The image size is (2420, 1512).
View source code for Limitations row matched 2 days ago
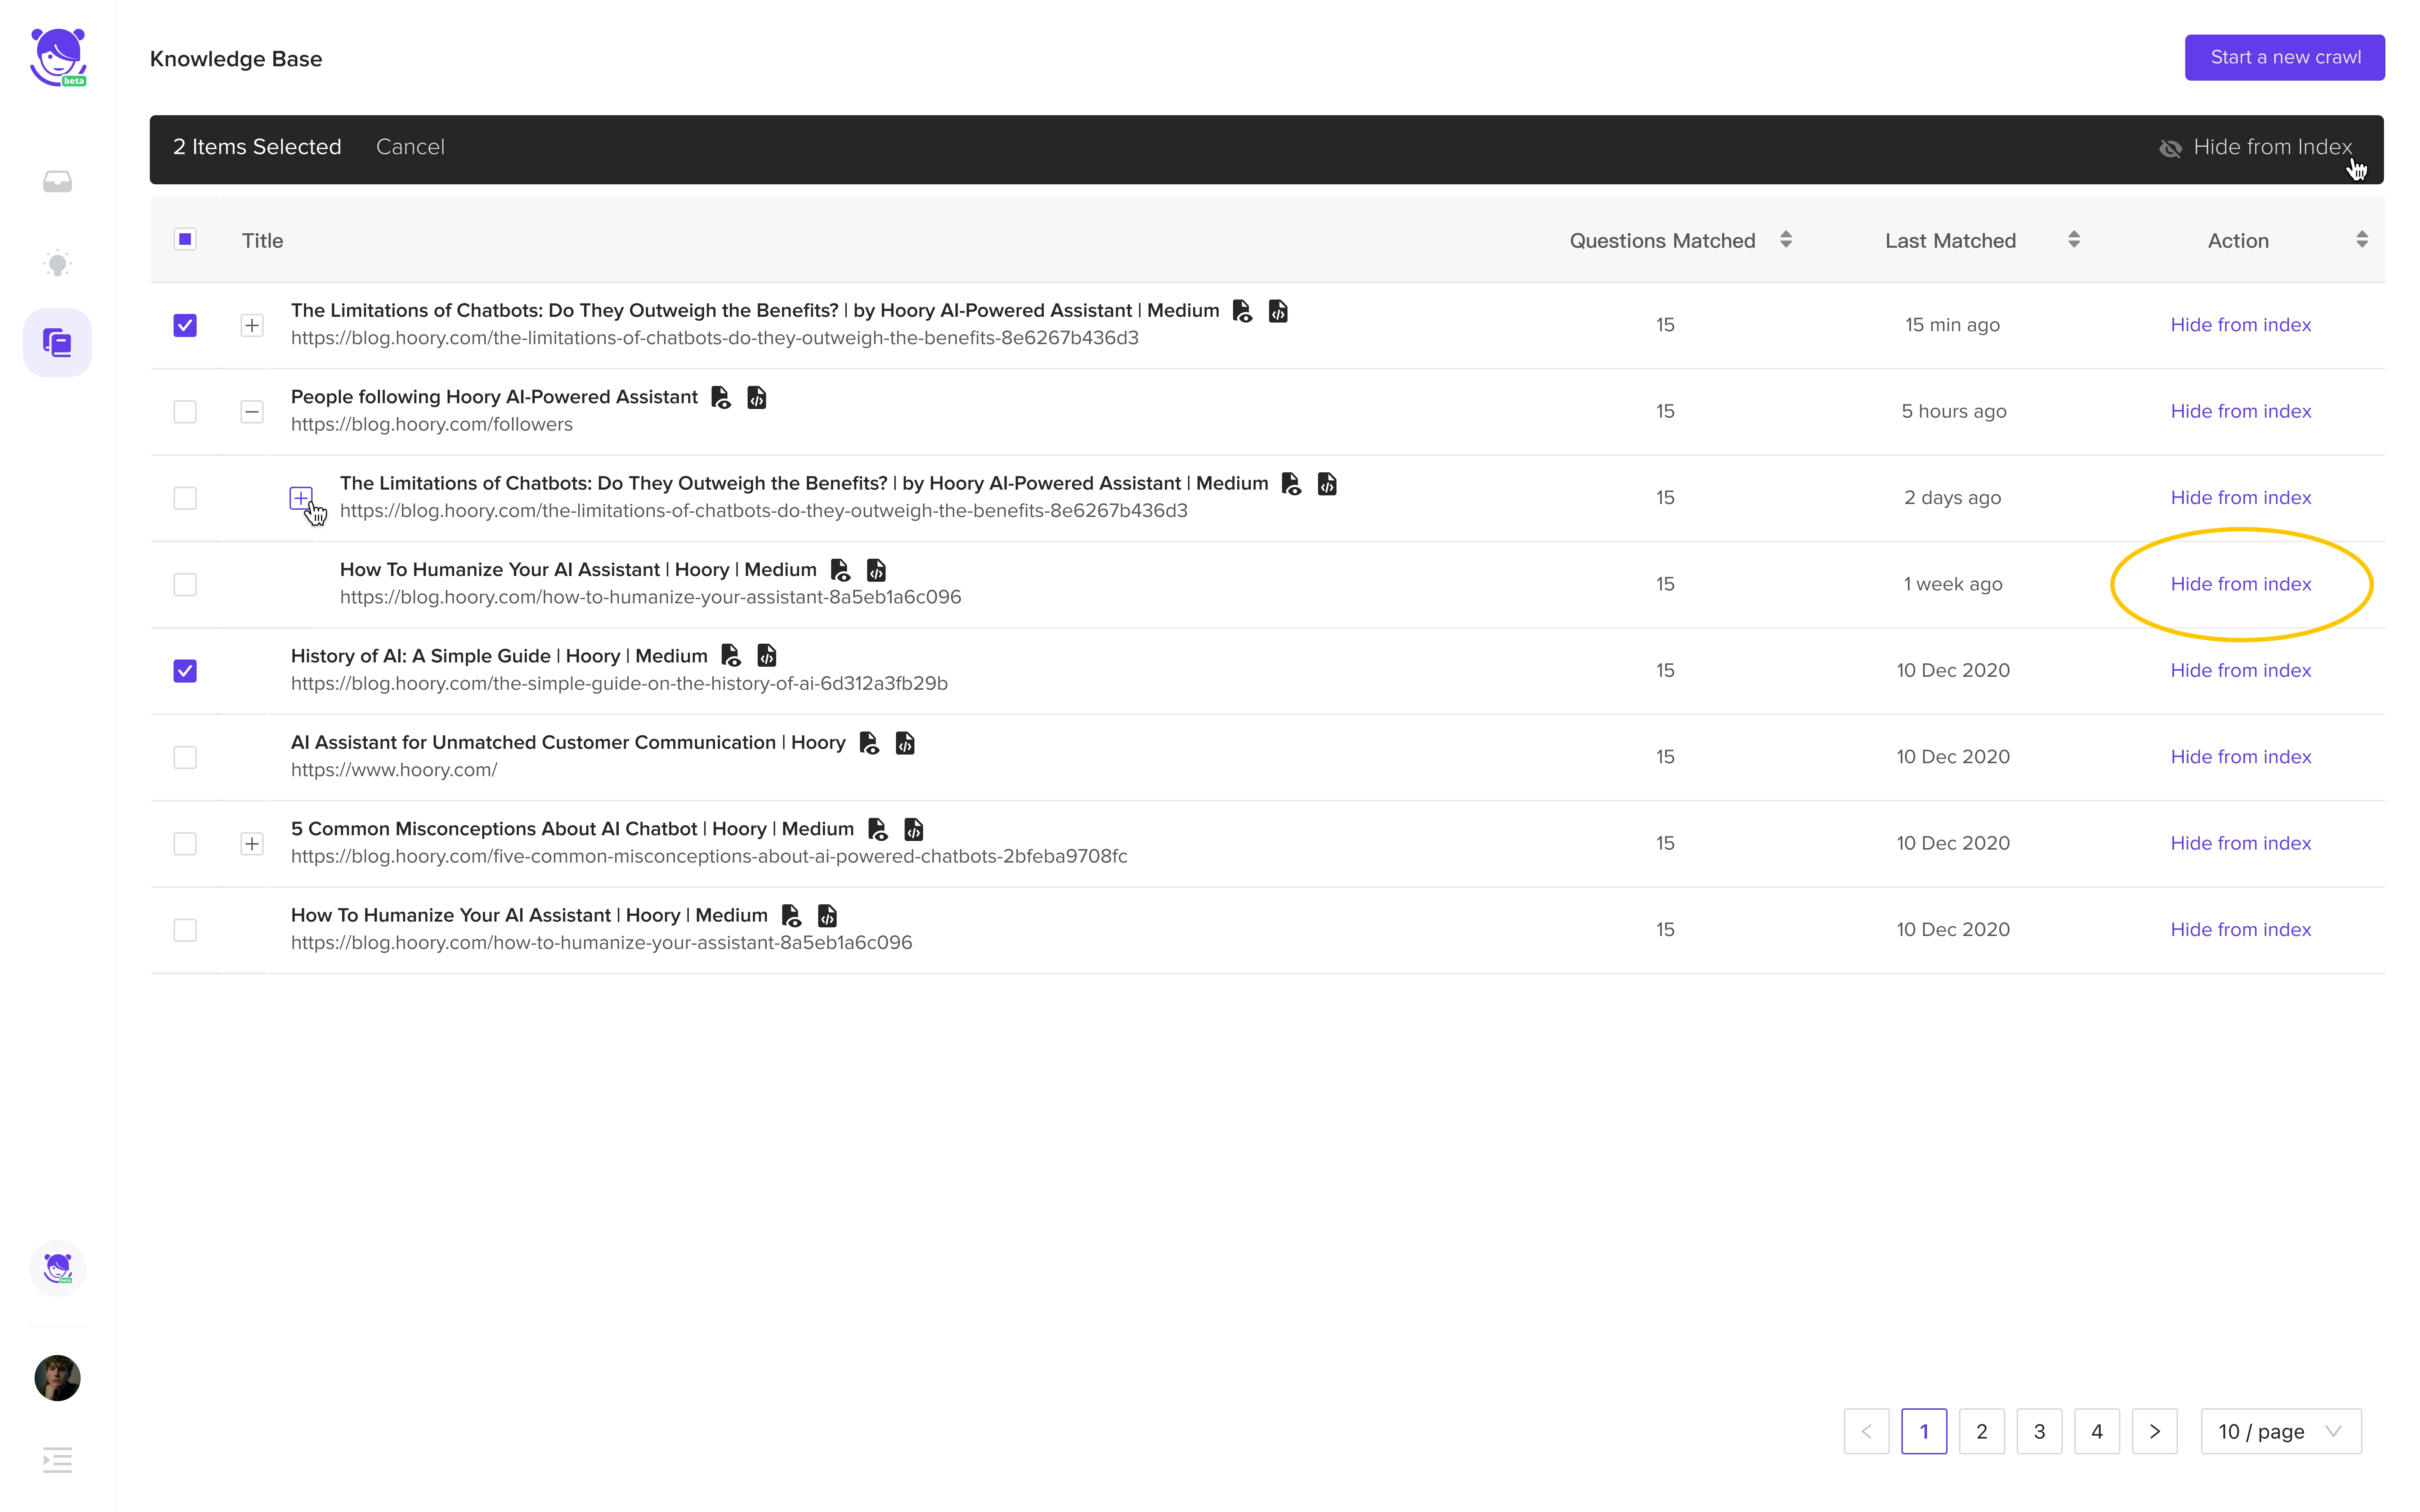click(1327, 484)
